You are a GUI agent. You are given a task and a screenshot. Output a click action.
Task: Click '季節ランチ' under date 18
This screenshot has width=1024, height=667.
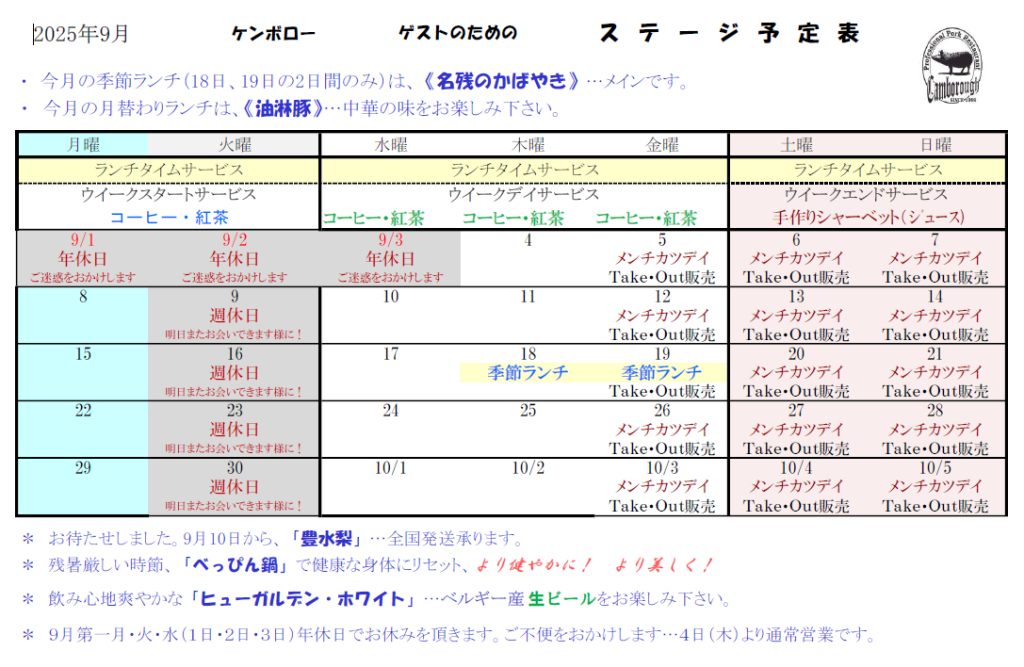pos(528,372)
